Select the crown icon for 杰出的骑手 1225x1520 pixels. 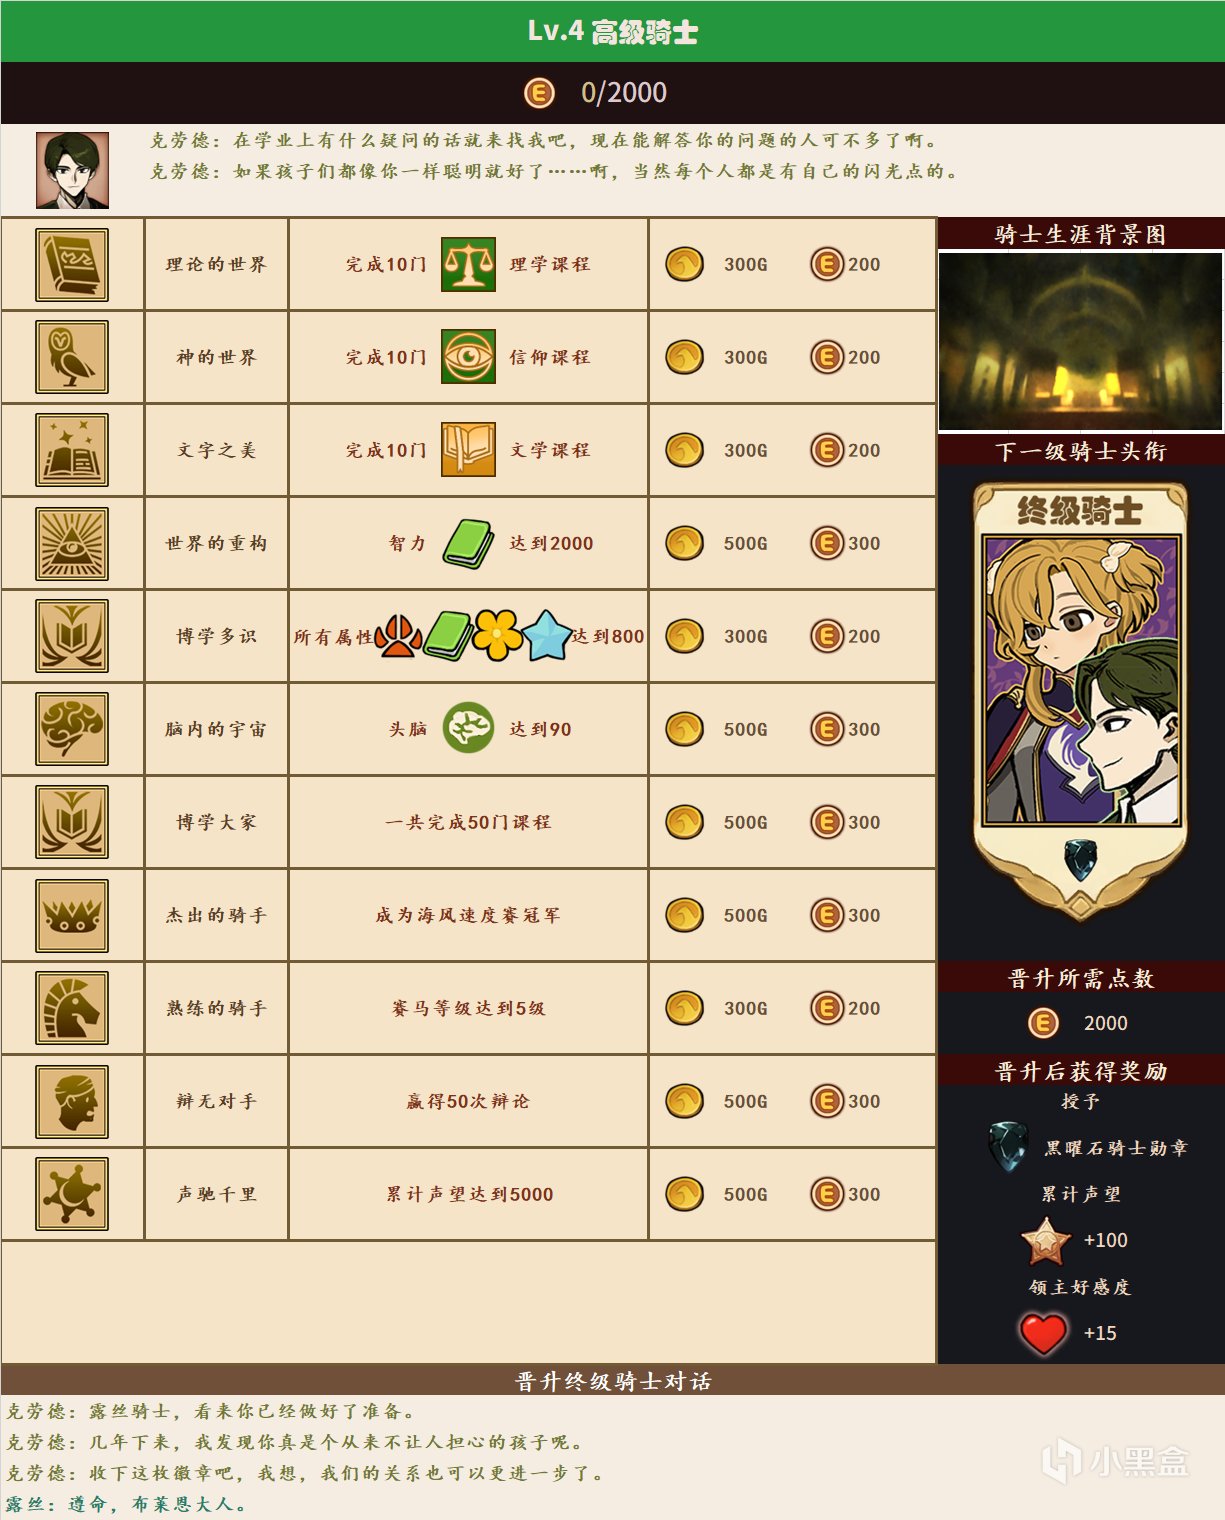click(x=72, y=916)
